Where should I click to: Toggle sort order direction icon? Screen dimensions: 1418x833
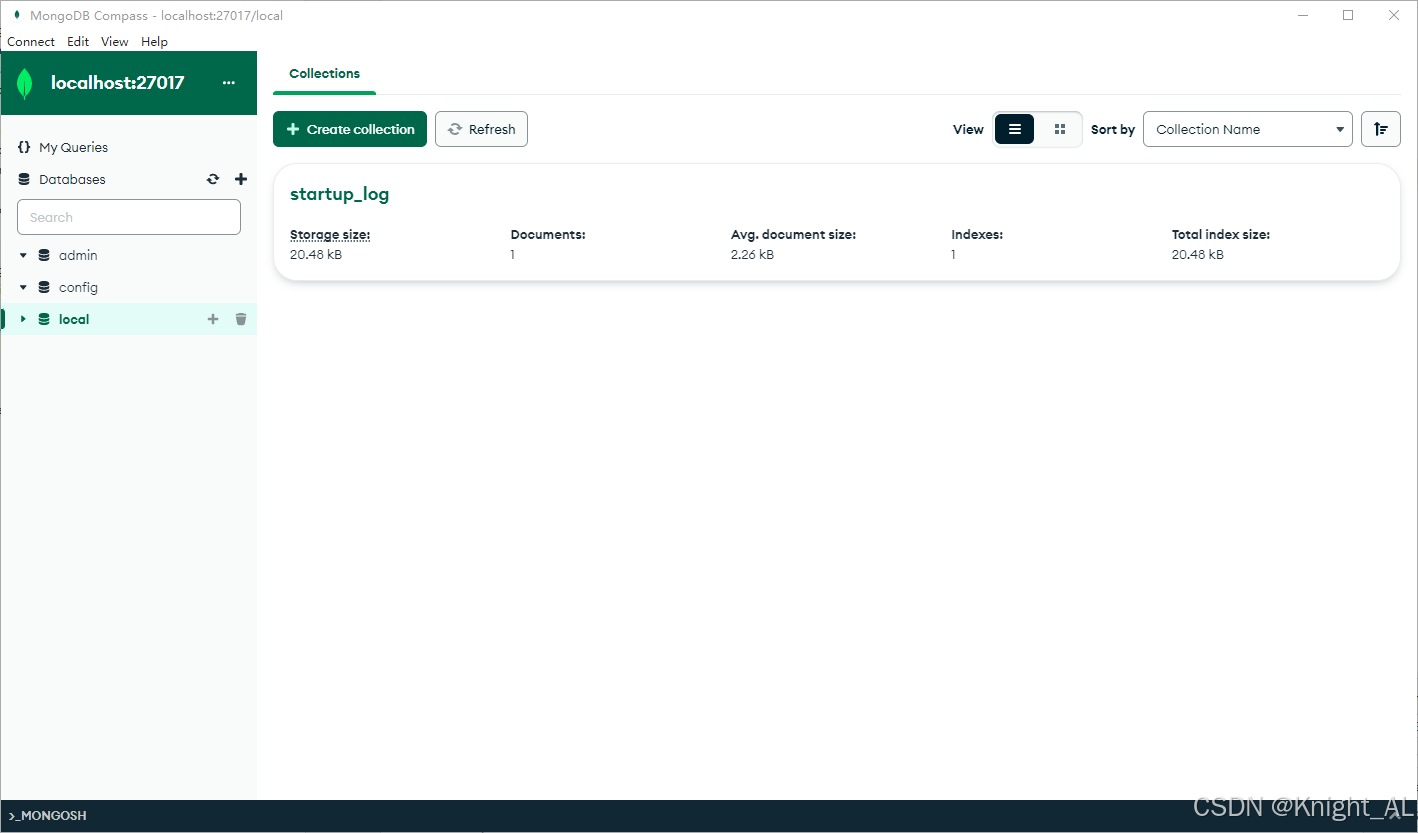tap(1381, 129)
